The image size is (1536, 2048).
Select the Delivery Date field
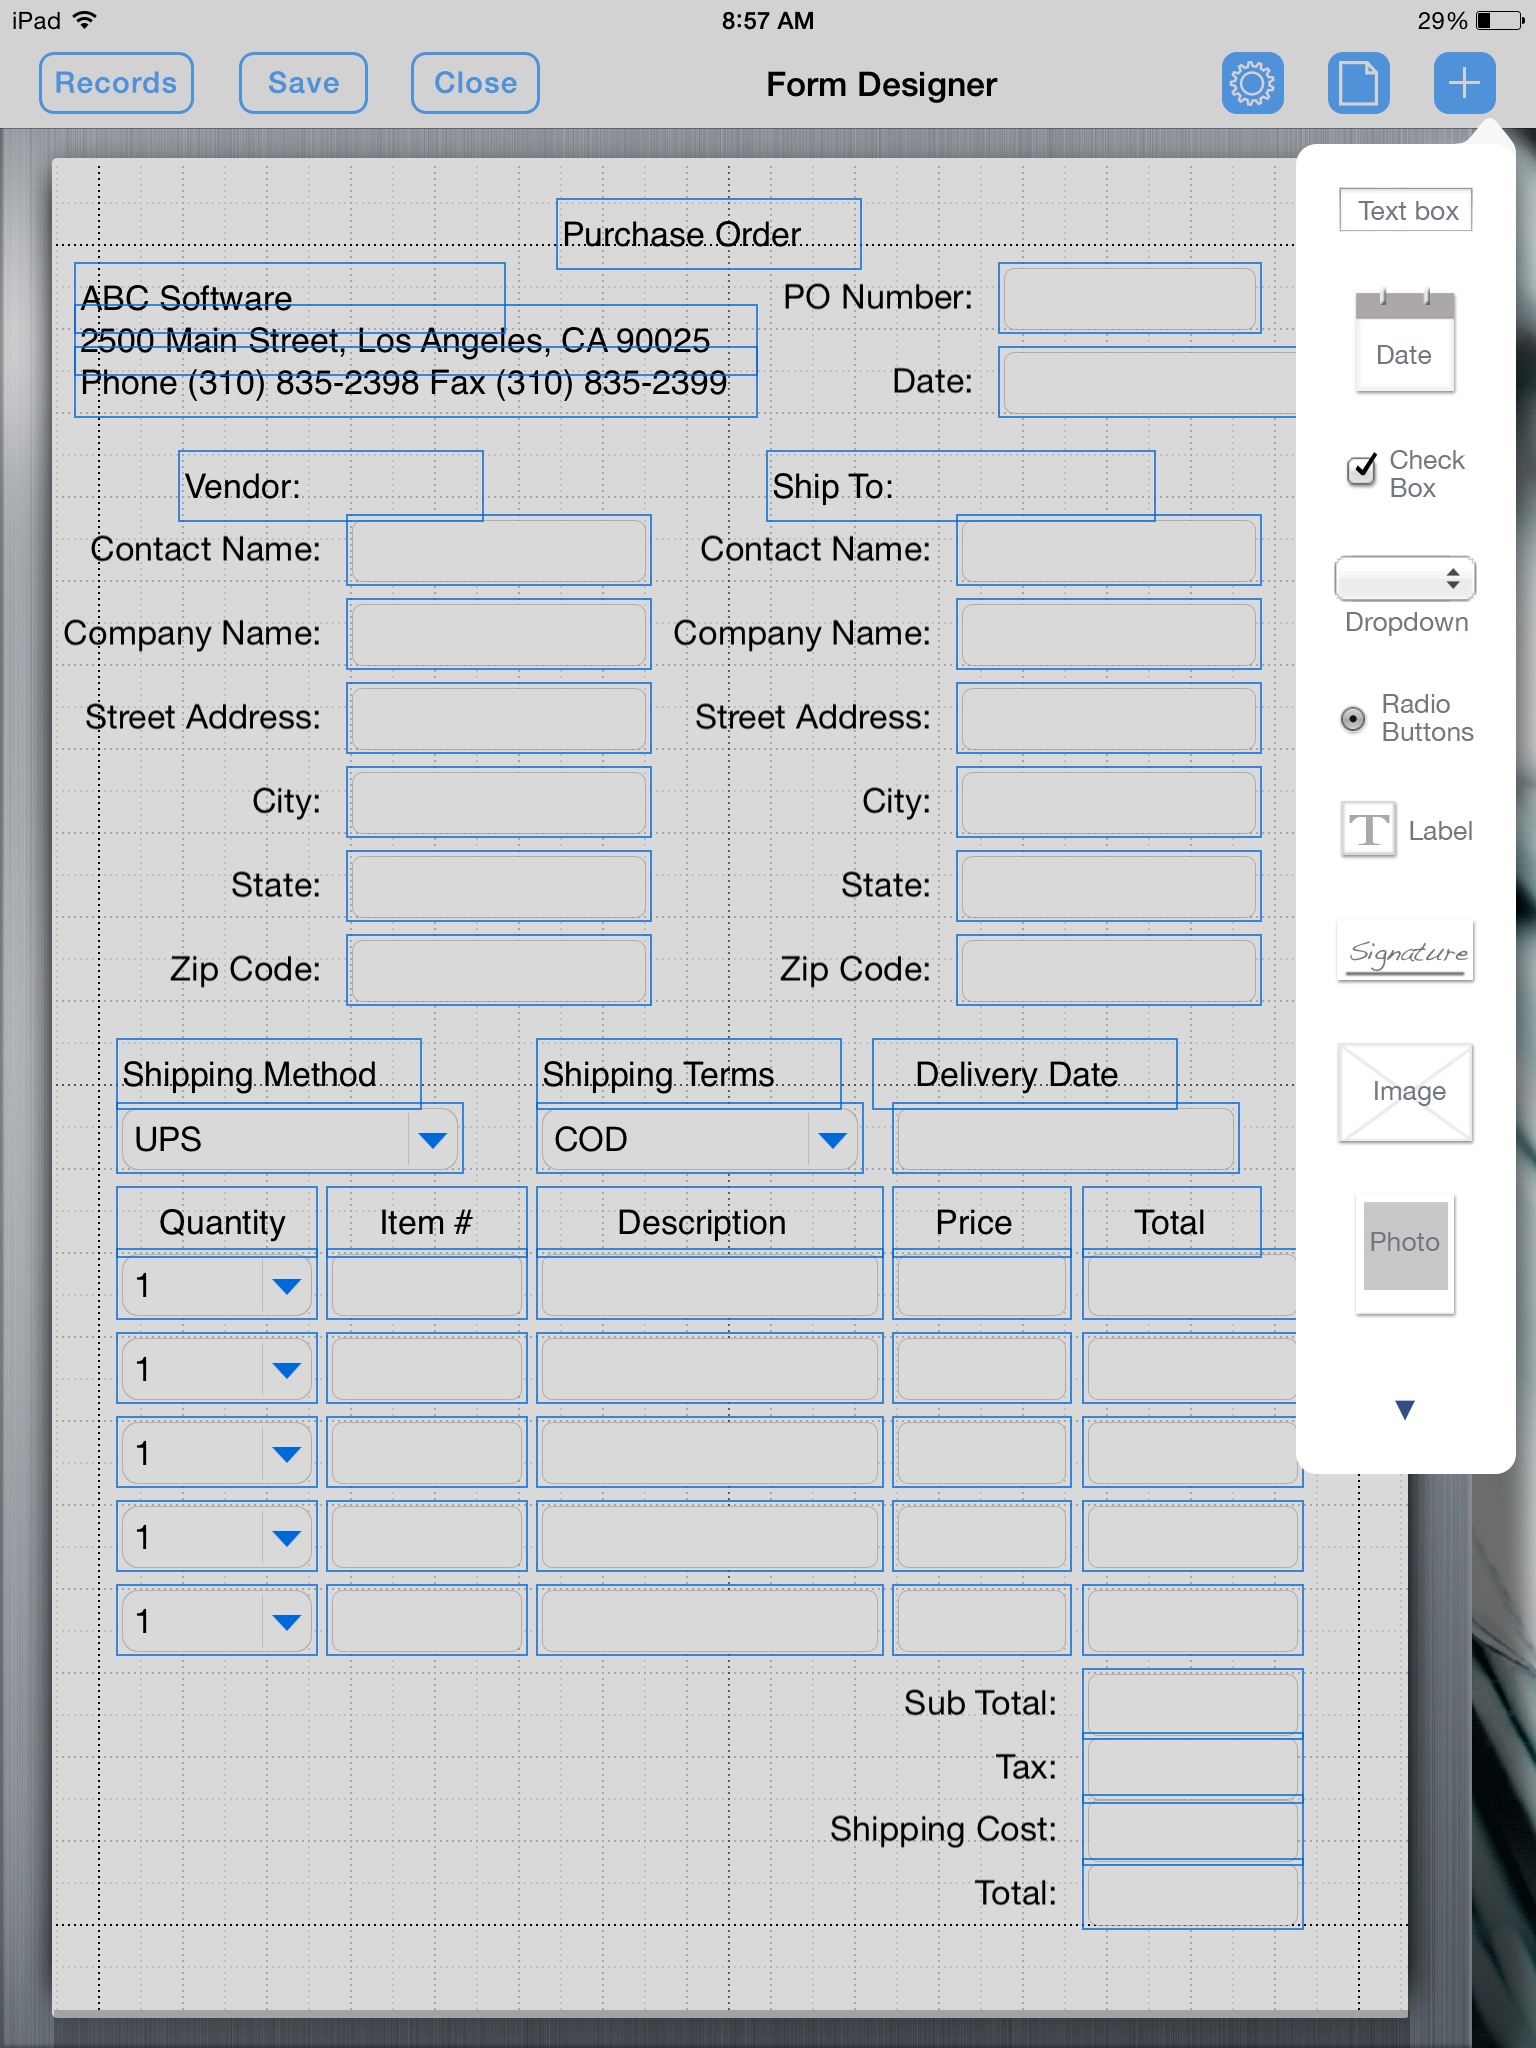(1066, 1139)
